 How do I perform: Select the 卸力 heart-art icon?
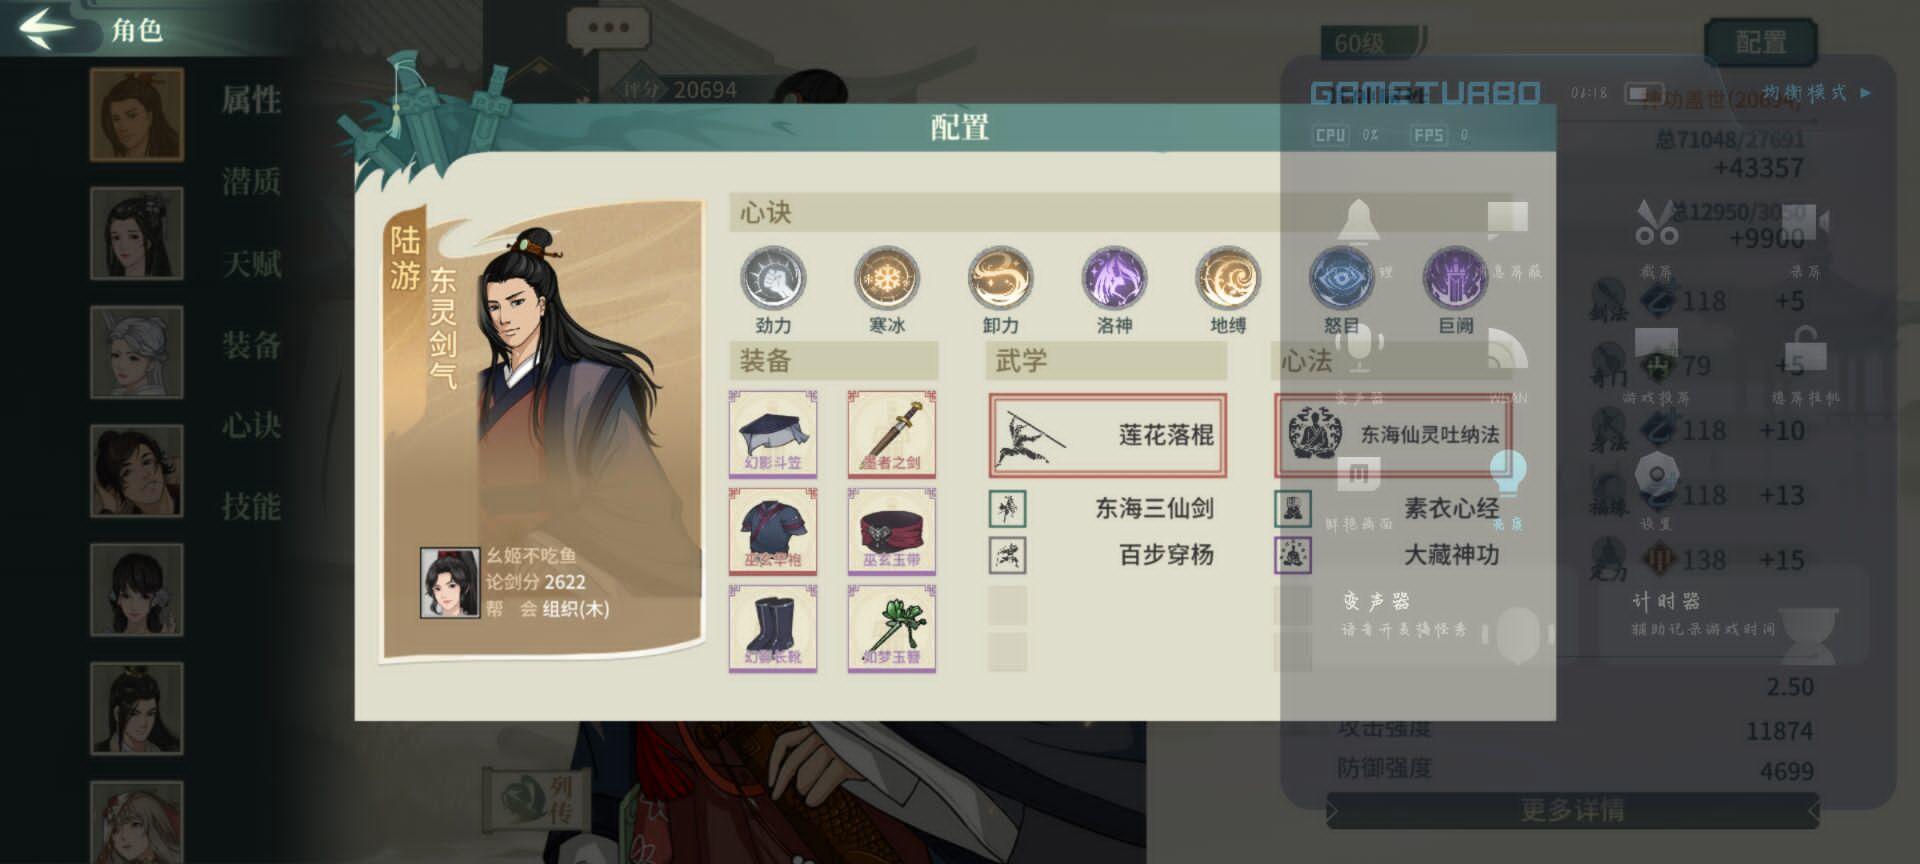point(1000,279)
